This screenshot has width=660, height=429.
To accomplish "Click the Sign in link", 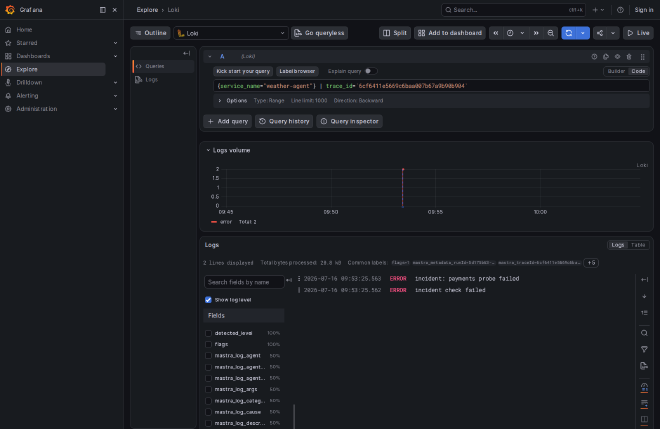I will tap(644, 10).
